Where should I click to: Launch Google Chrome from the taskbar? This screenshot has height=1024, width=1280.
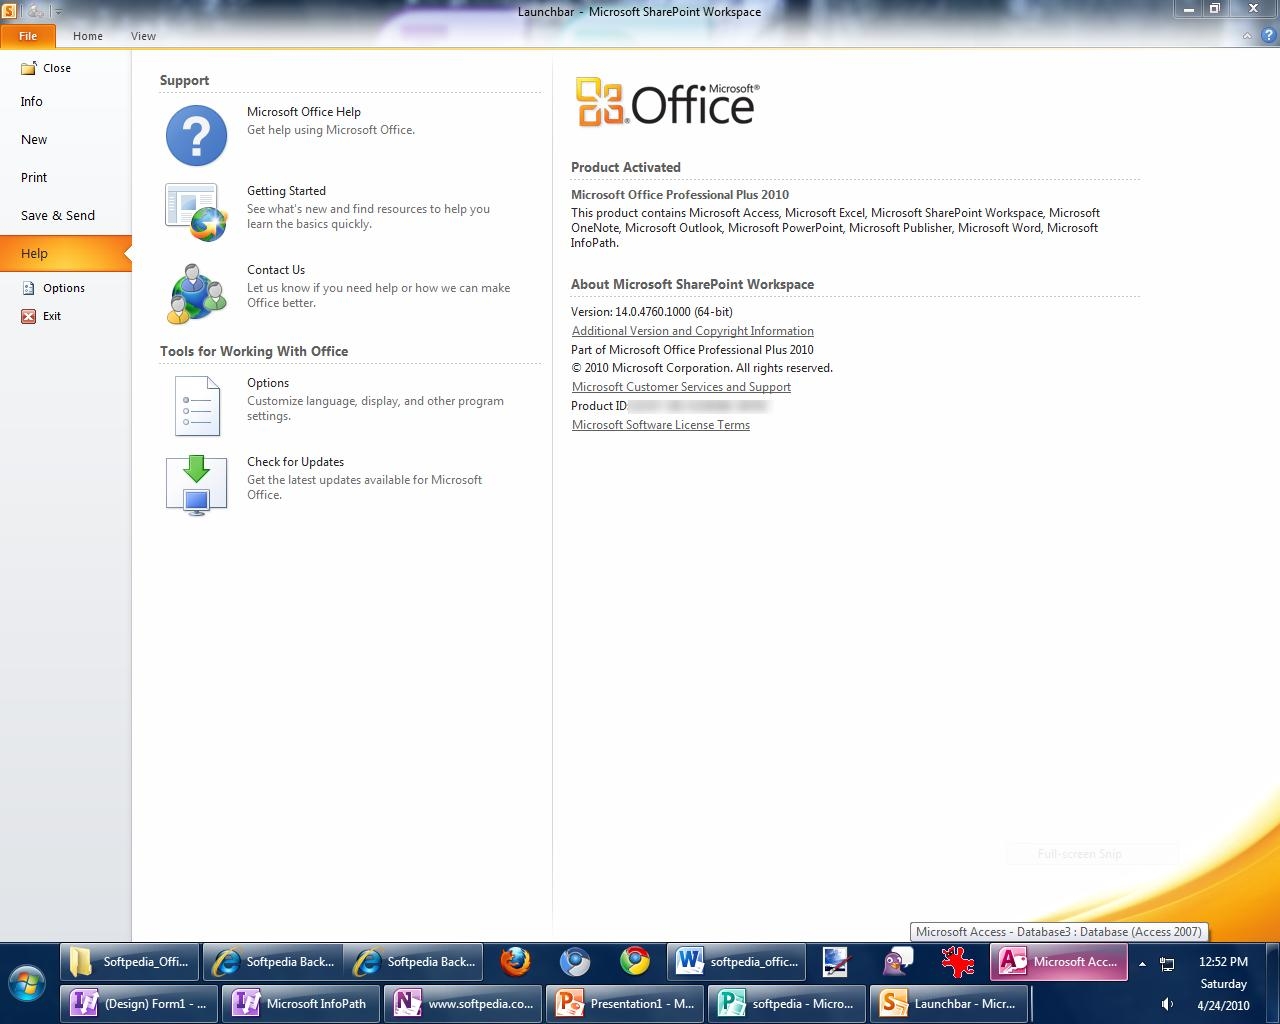pos(634,962)
